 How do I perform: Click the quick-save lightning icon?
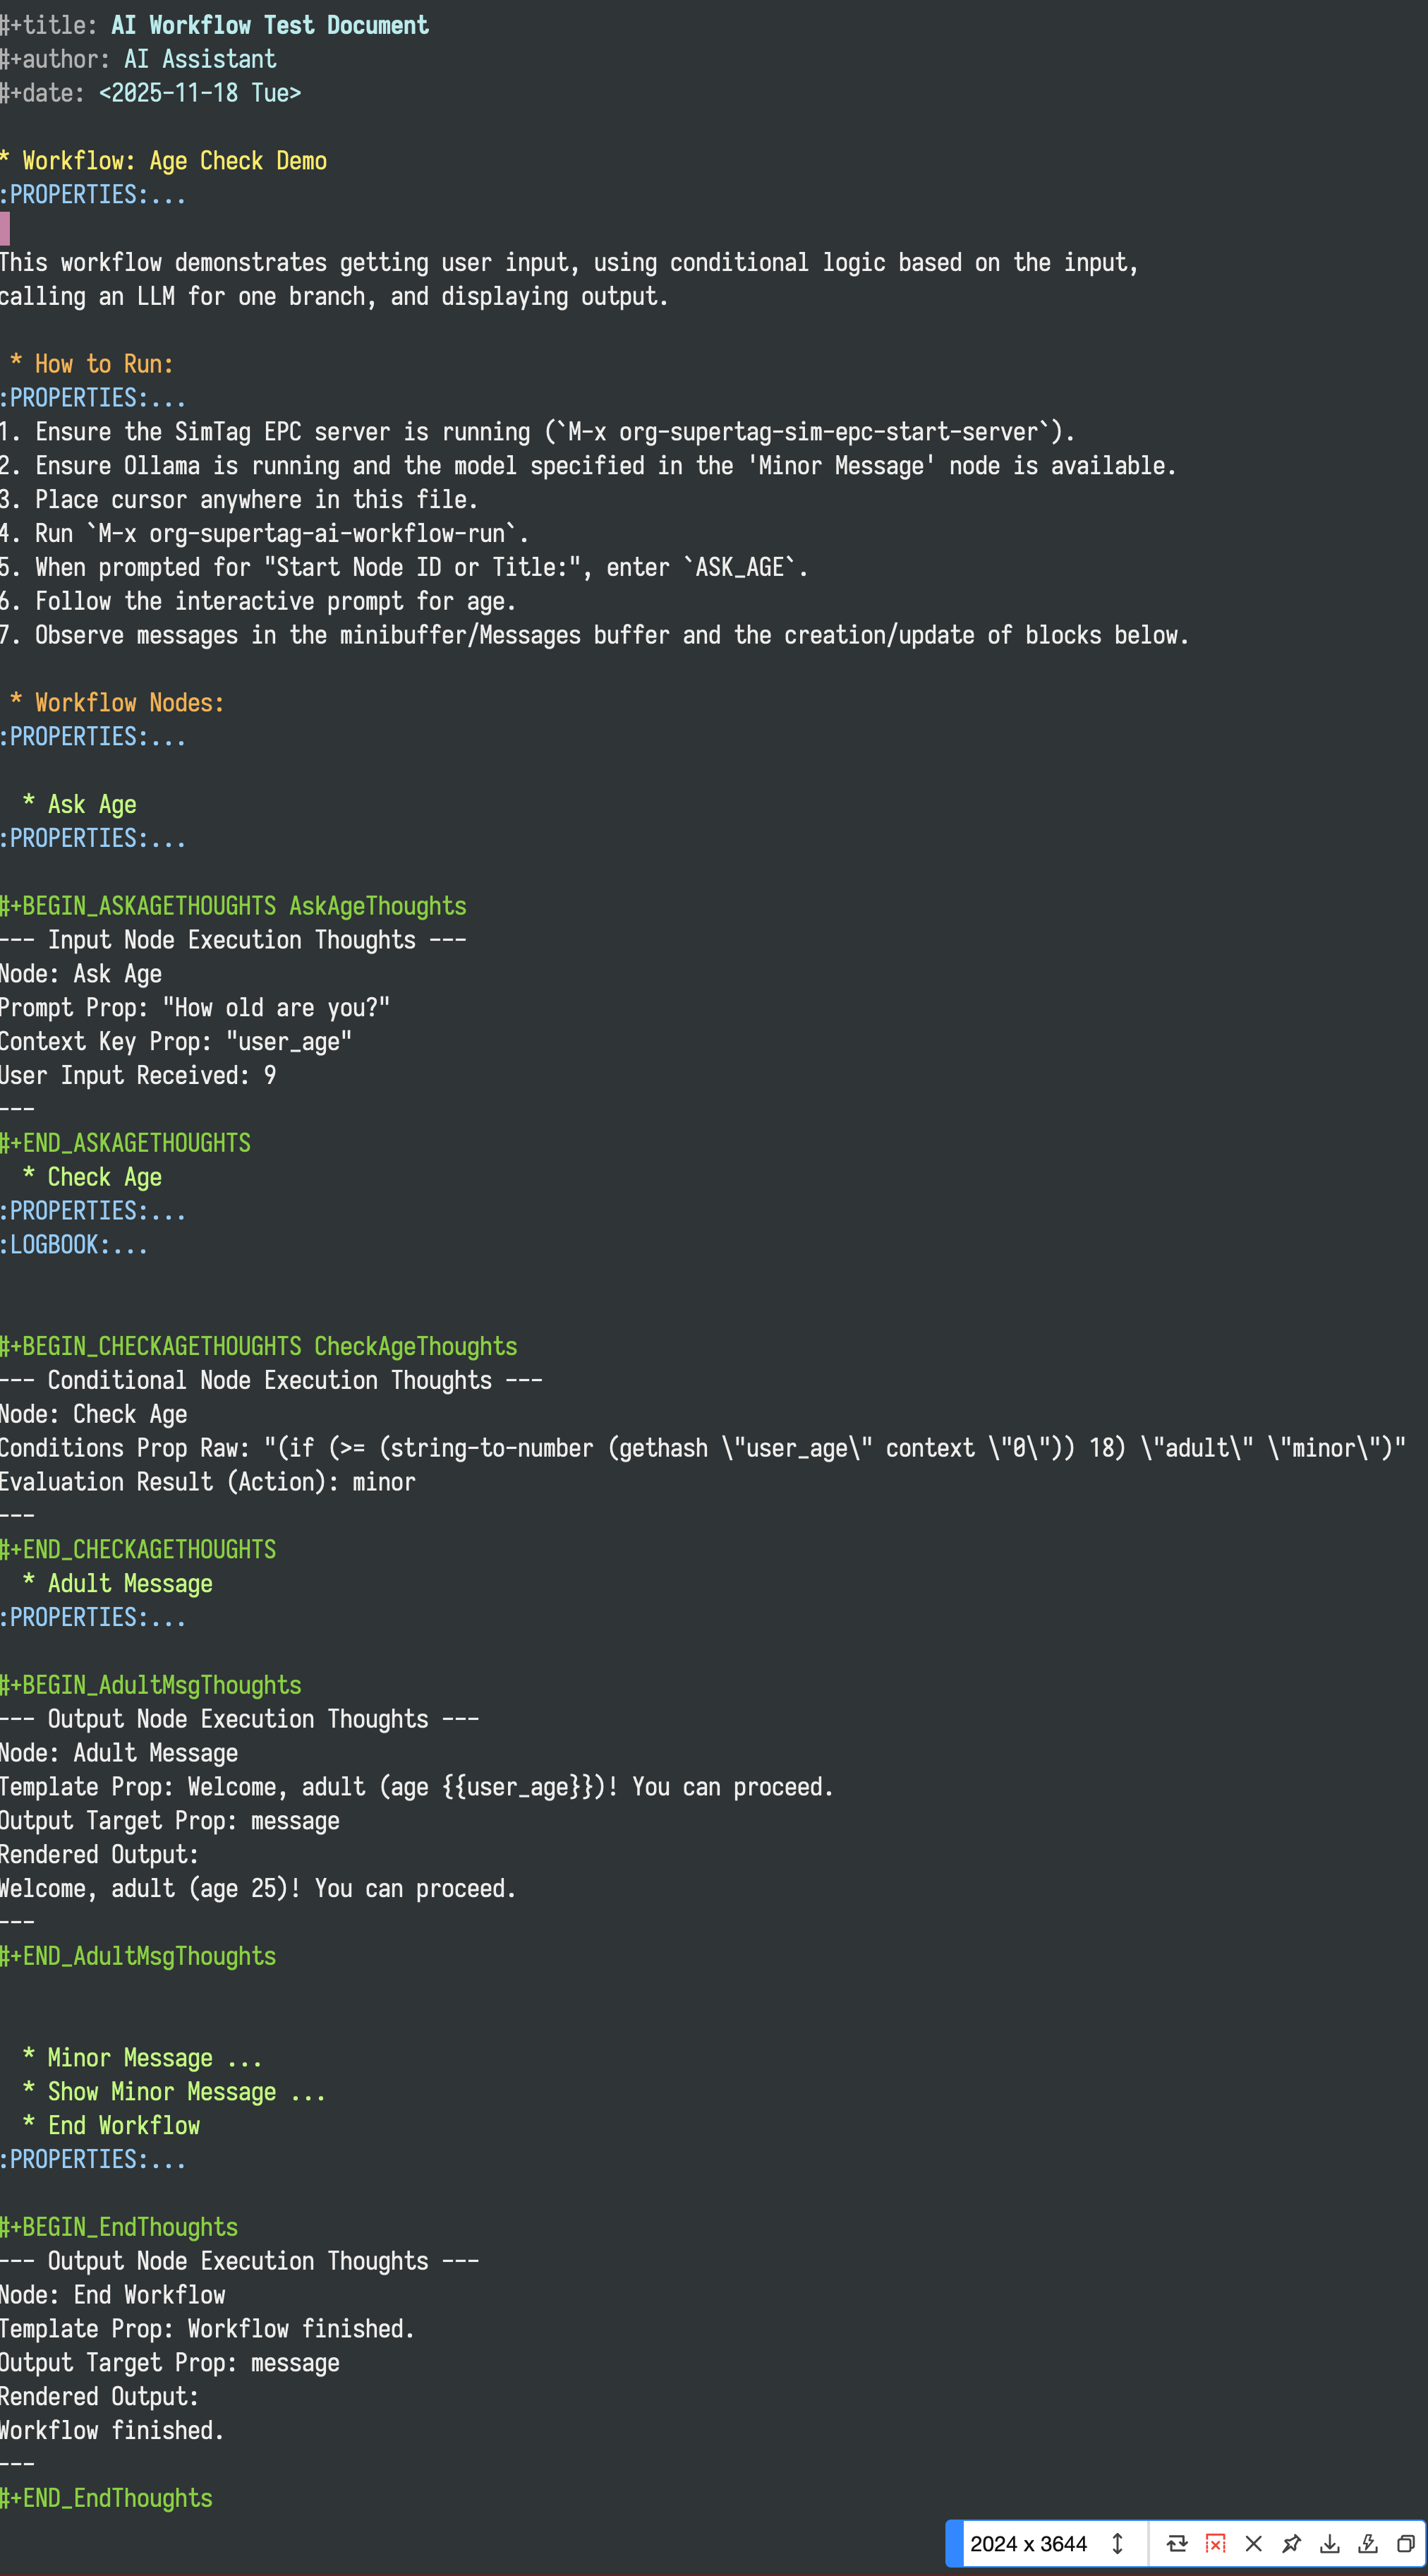[1367, 2543]
